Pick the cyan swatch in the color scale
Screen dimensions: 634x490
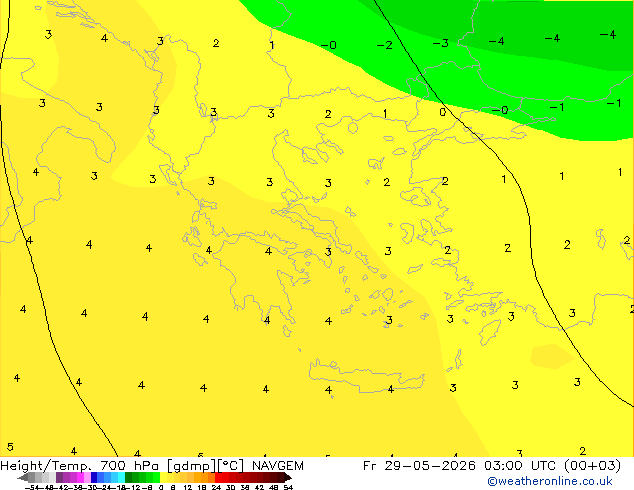click(x=122, y=477)
